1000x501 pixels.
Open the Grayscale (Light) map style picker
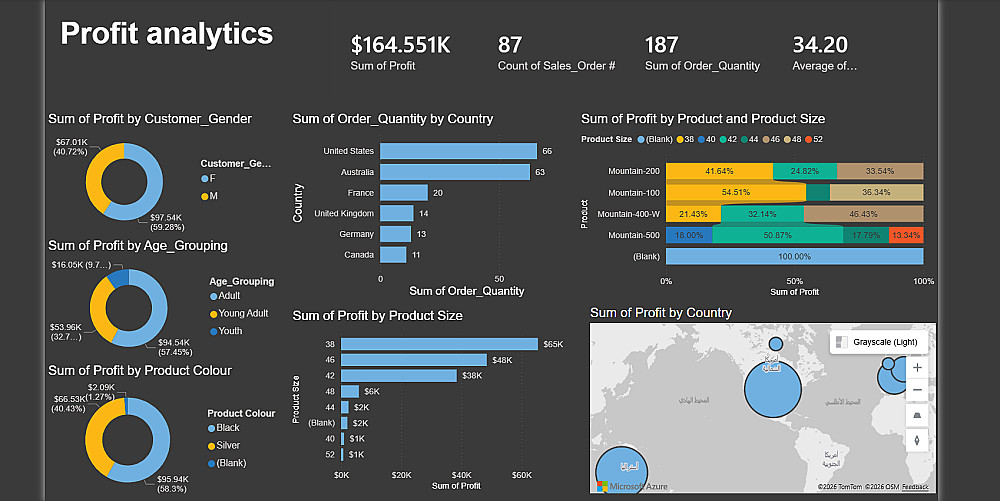(x=879, y=342)
